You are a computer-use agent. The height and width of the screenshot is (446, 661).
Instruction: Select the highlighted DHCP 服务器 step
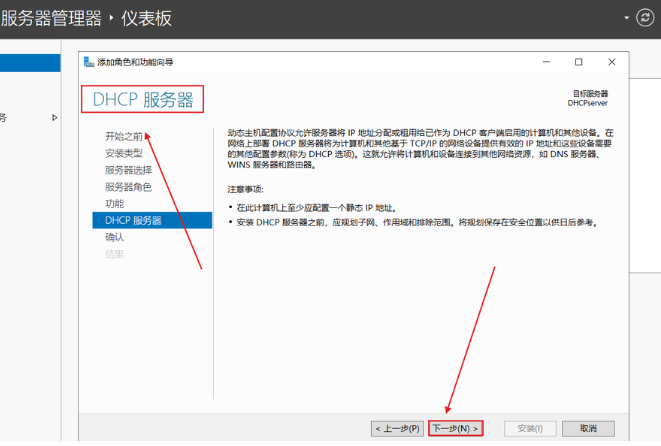(133, 221)
